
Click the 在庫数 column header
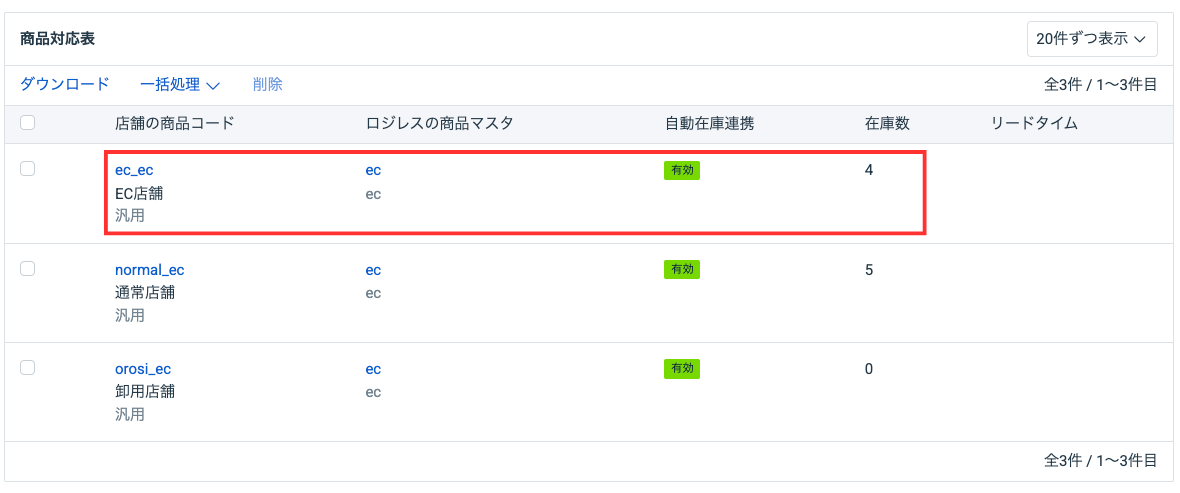[887, 124]
